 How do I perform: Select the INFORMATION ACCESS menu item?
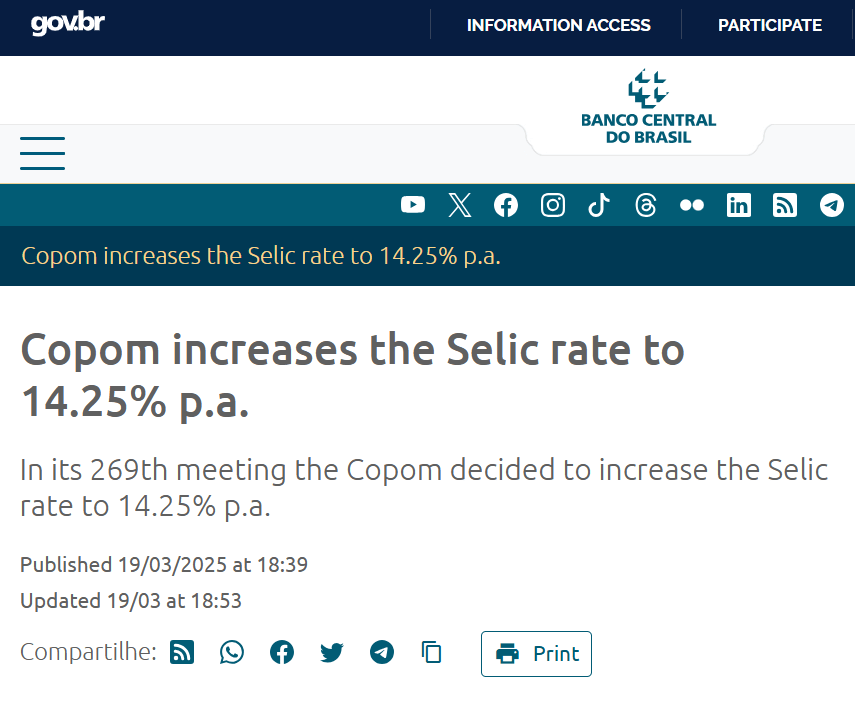[x=558, y=25]
